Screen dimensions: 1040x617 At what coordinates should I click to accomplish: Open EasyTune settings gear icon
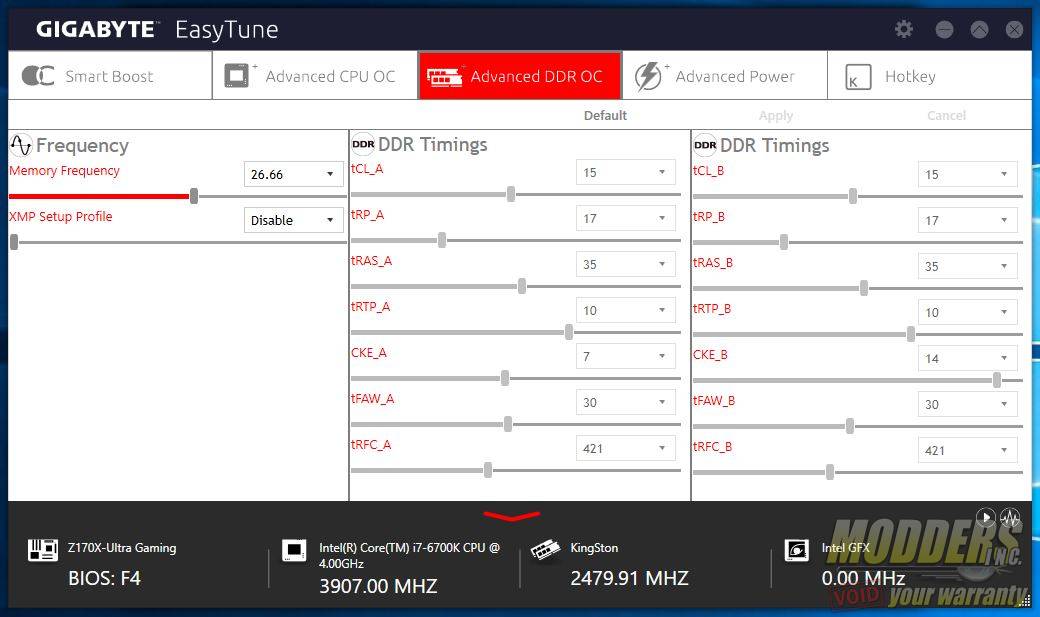(903, 29)
